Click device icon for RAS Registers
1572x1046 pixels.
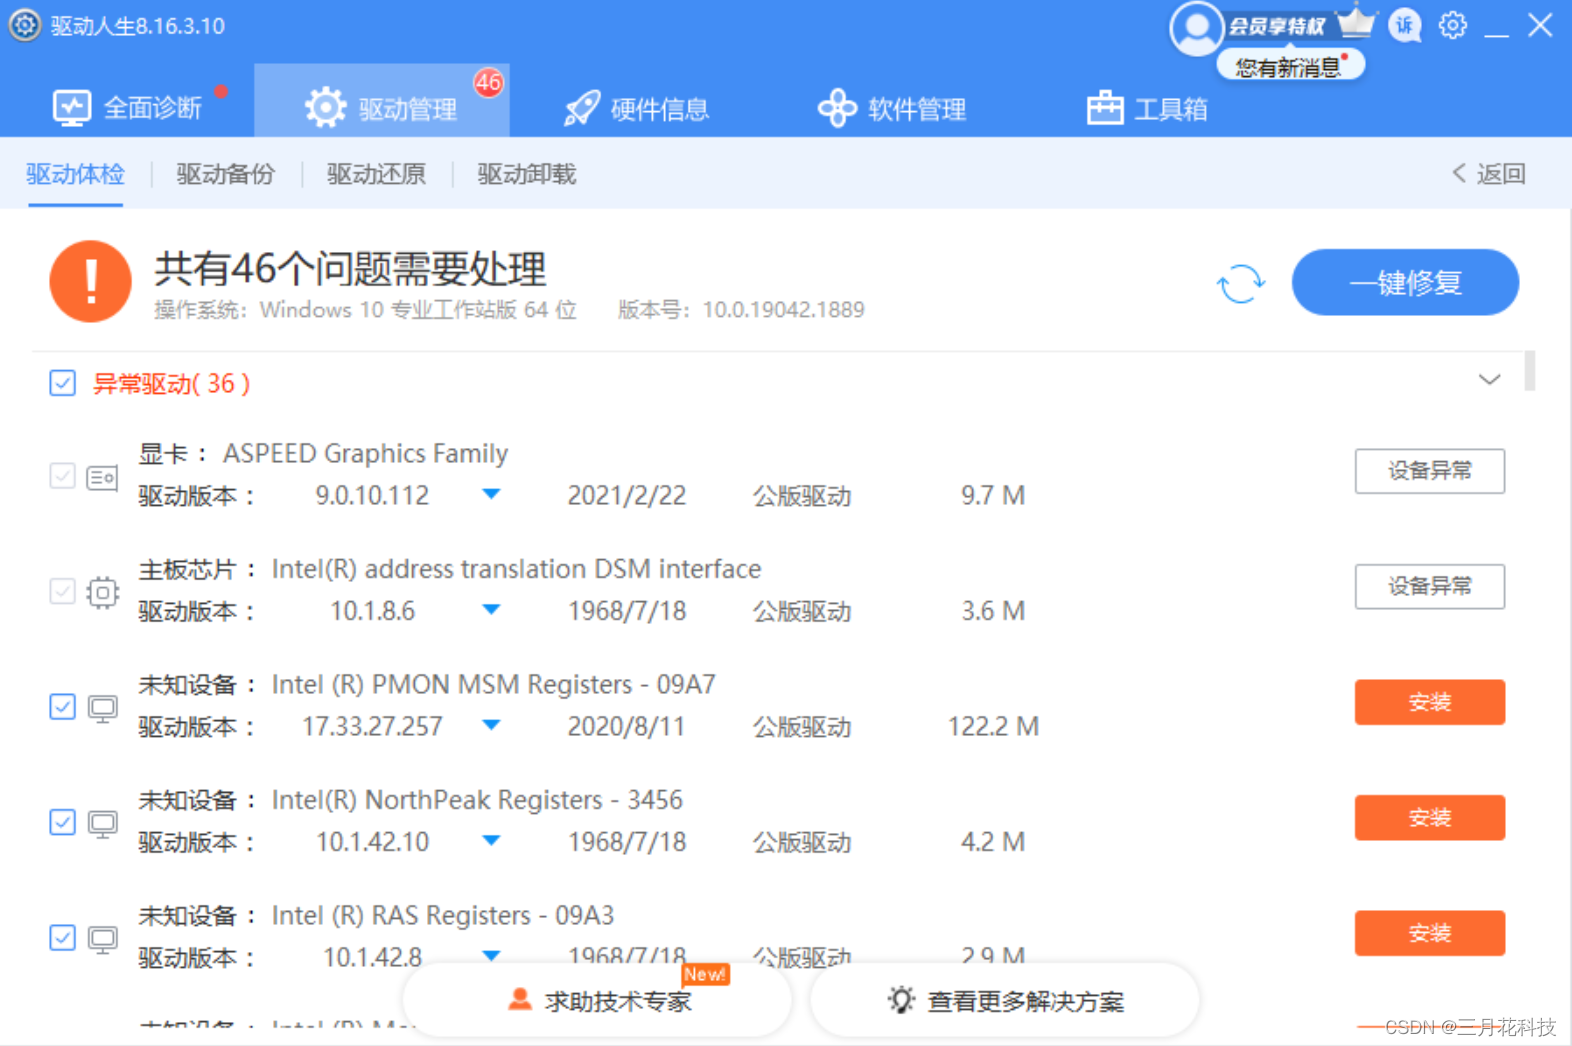(102, 940)
